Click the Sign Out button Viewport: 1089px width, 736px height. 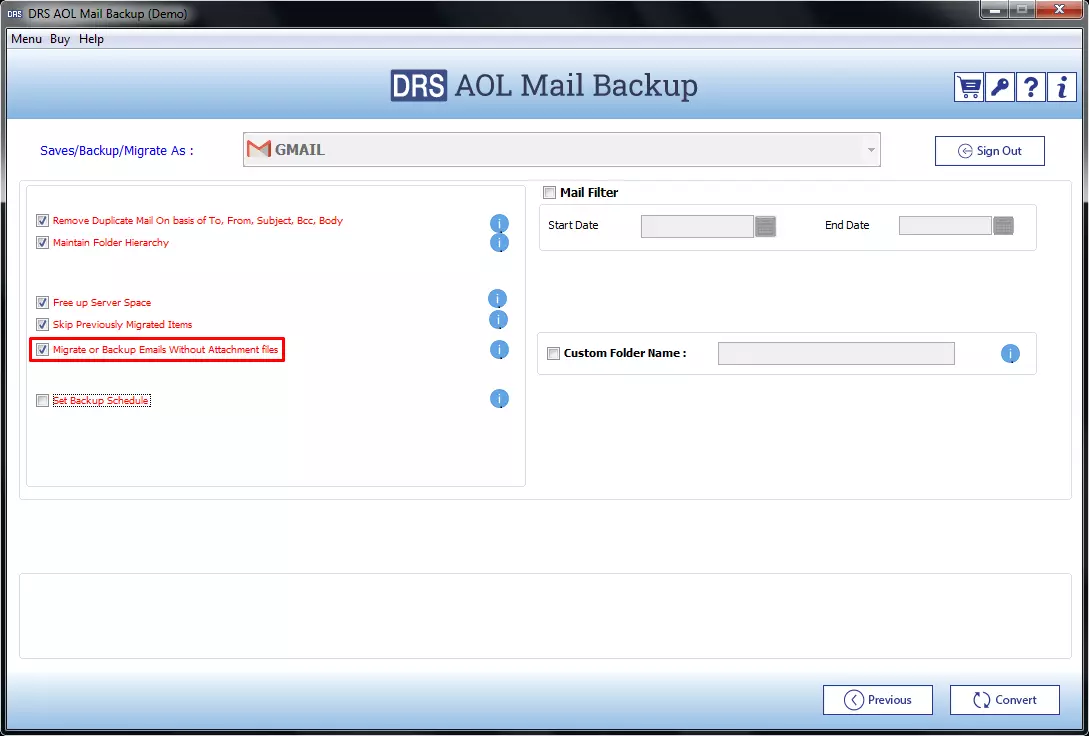pyautogui.click(x=990, y=151)
